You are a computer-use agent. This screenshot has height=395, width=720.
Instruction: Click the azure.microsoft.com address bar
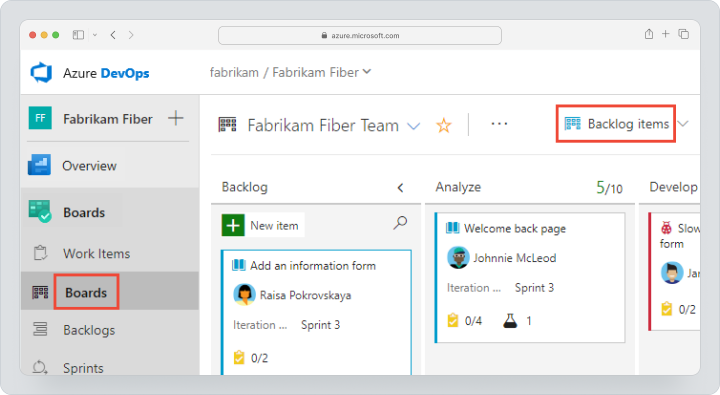tap(360, 35)
